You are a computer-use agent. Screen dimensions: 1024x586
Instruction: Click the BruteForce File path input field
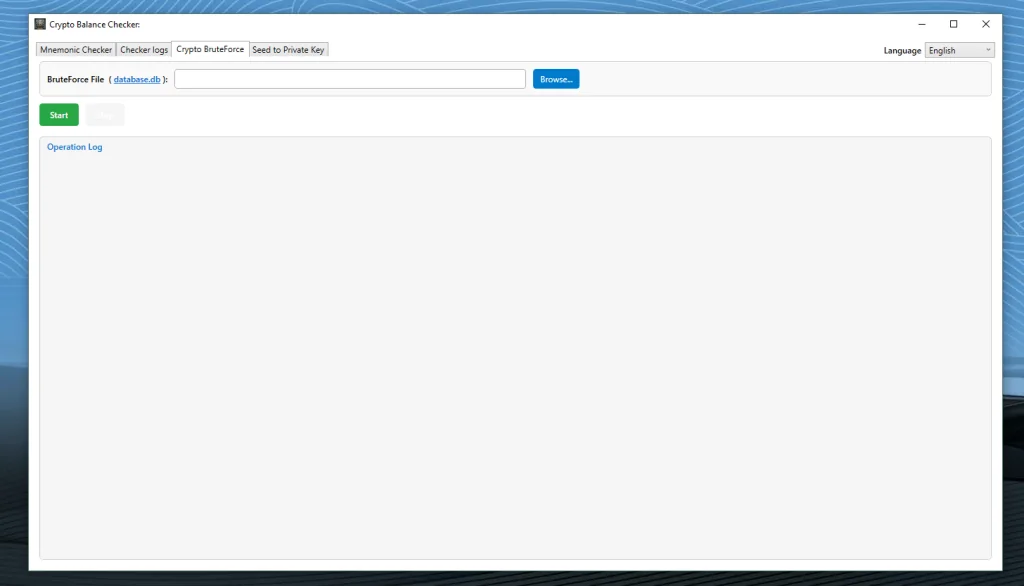[350, 79]
